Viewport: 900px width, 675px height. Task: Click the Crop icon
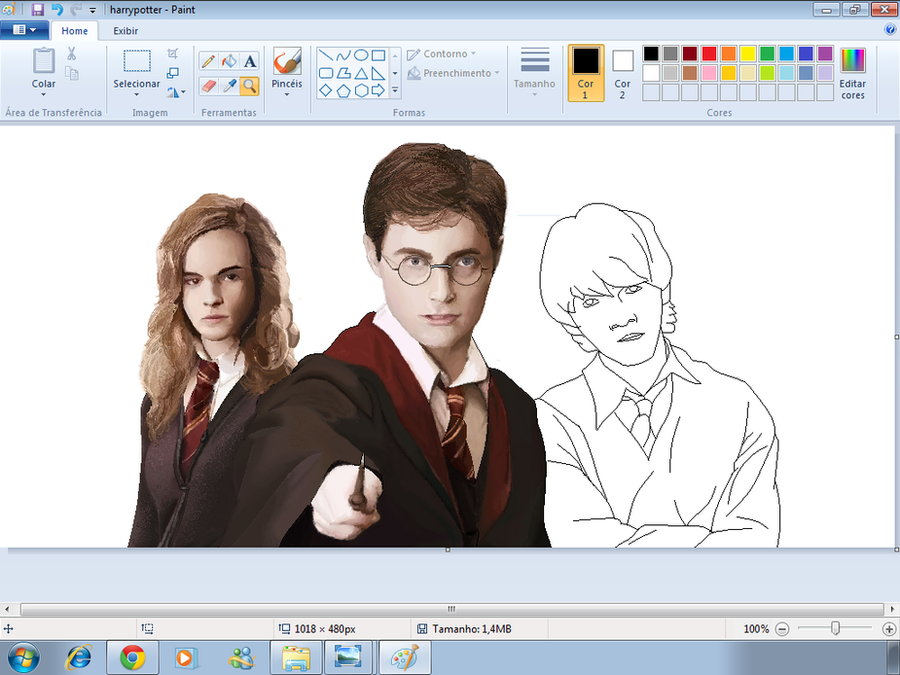(173, 53)
